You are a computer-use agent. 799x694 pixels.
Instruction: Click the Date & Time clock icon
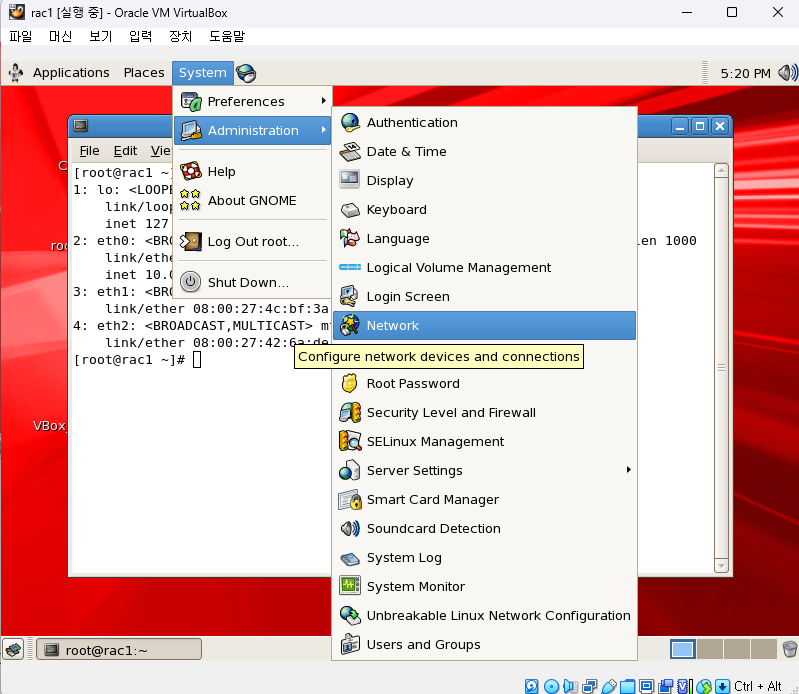point(350,151)
